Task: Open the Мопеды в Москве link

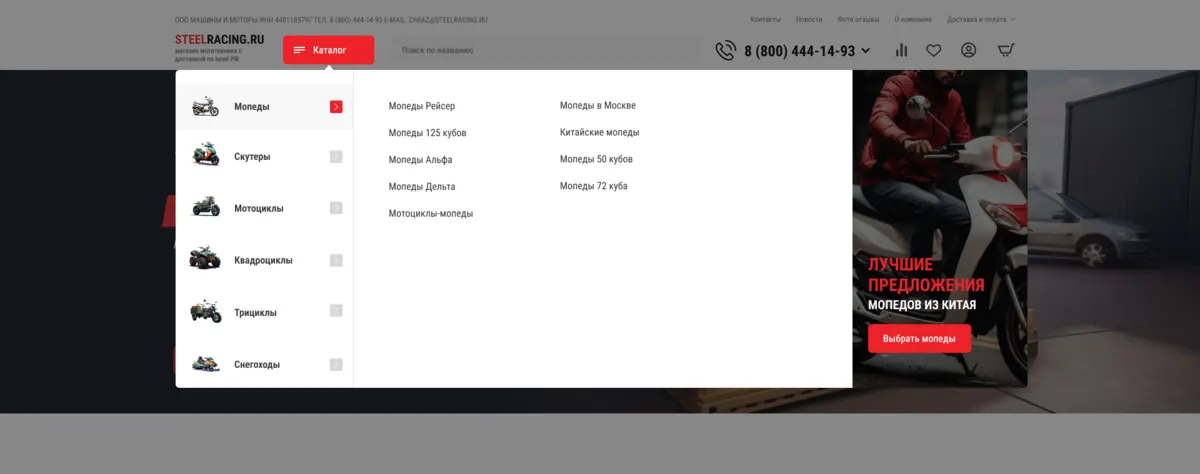Action: point(598,105)
